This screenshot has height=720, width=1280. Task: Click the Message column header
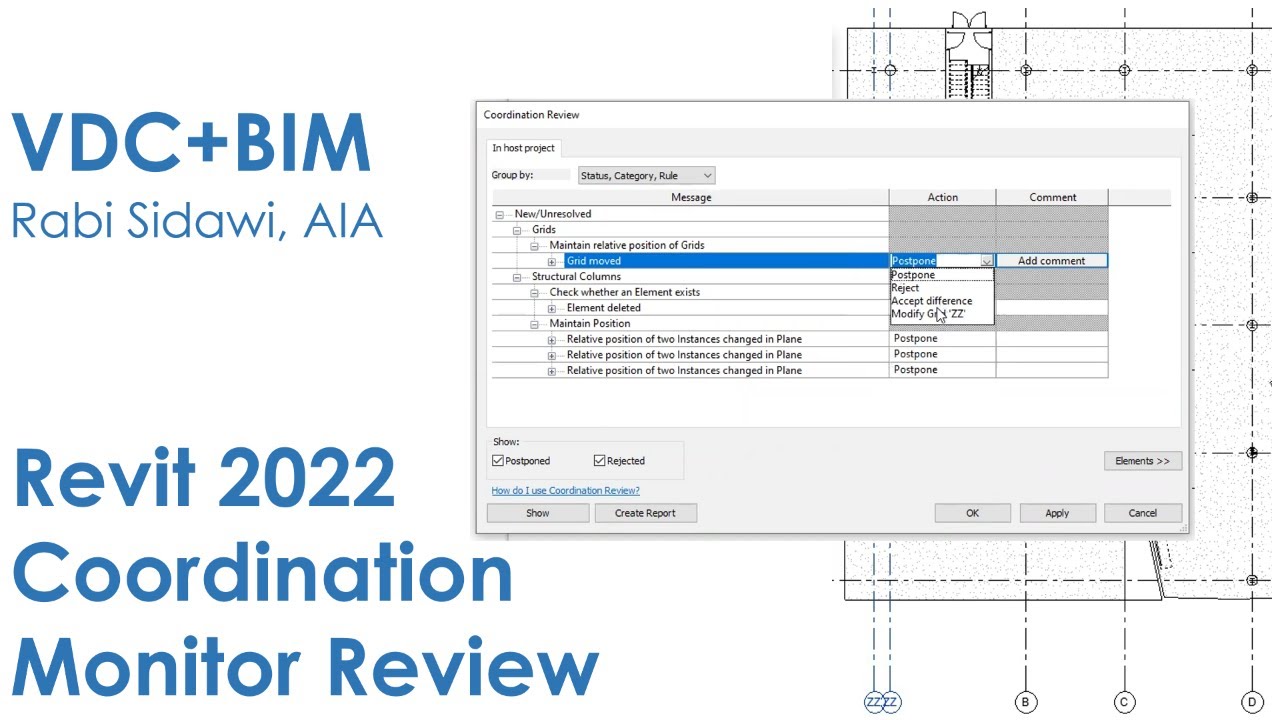691,197
